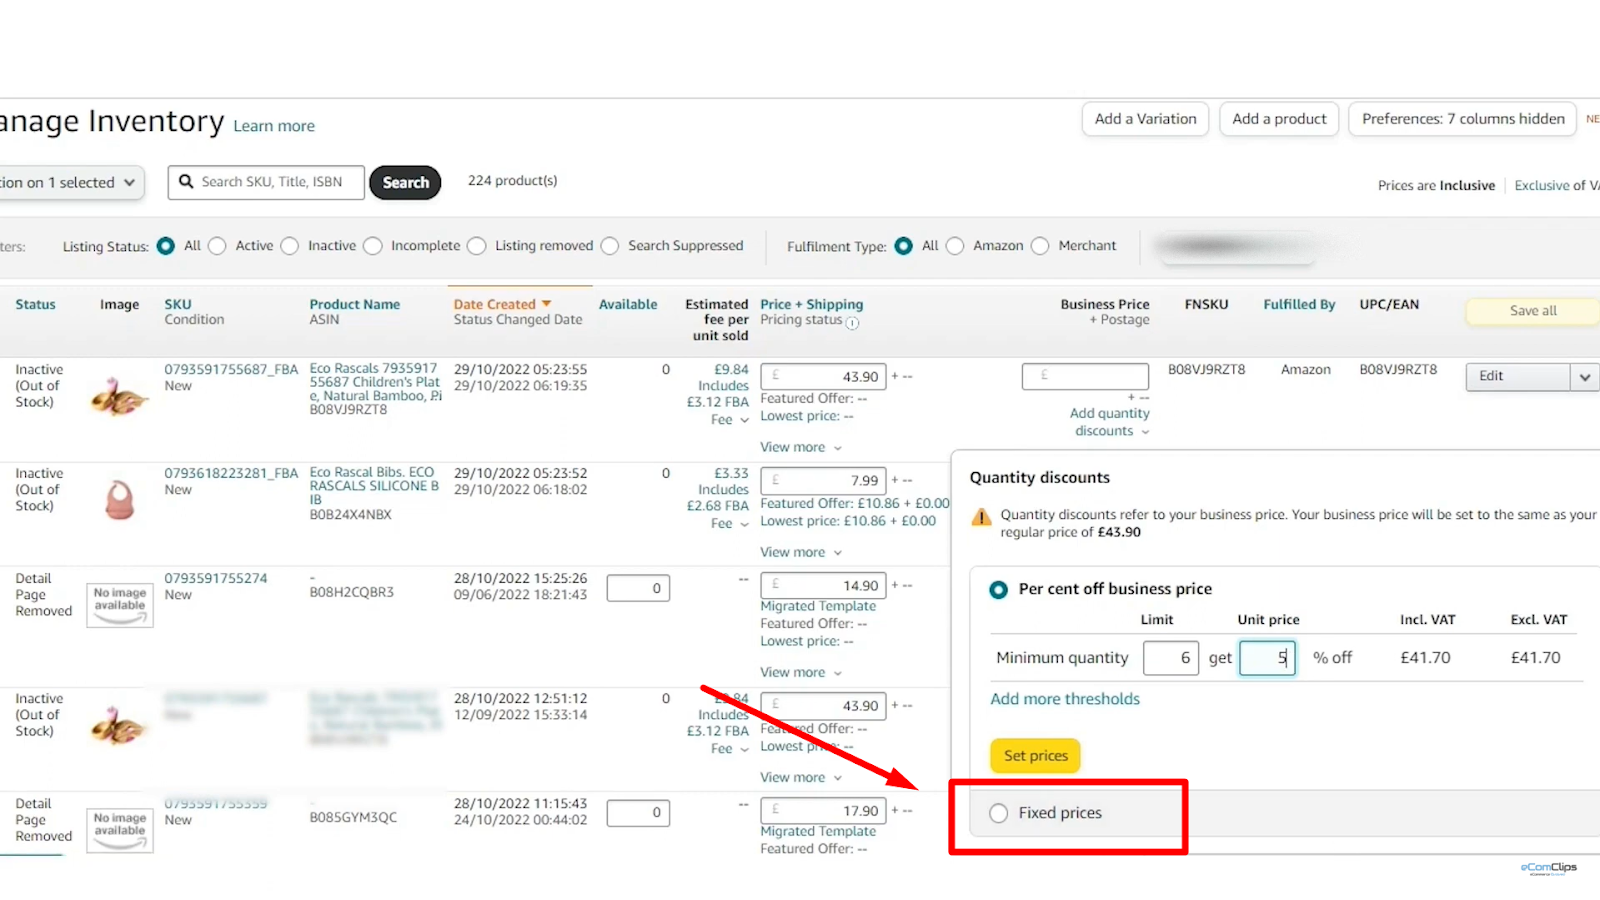The width and height of the screenshot is (1600, 900).
Task: Click the 43.90 price field for B08VJ9RZT8
Action: pyautogui.click(x=823, y=377)
